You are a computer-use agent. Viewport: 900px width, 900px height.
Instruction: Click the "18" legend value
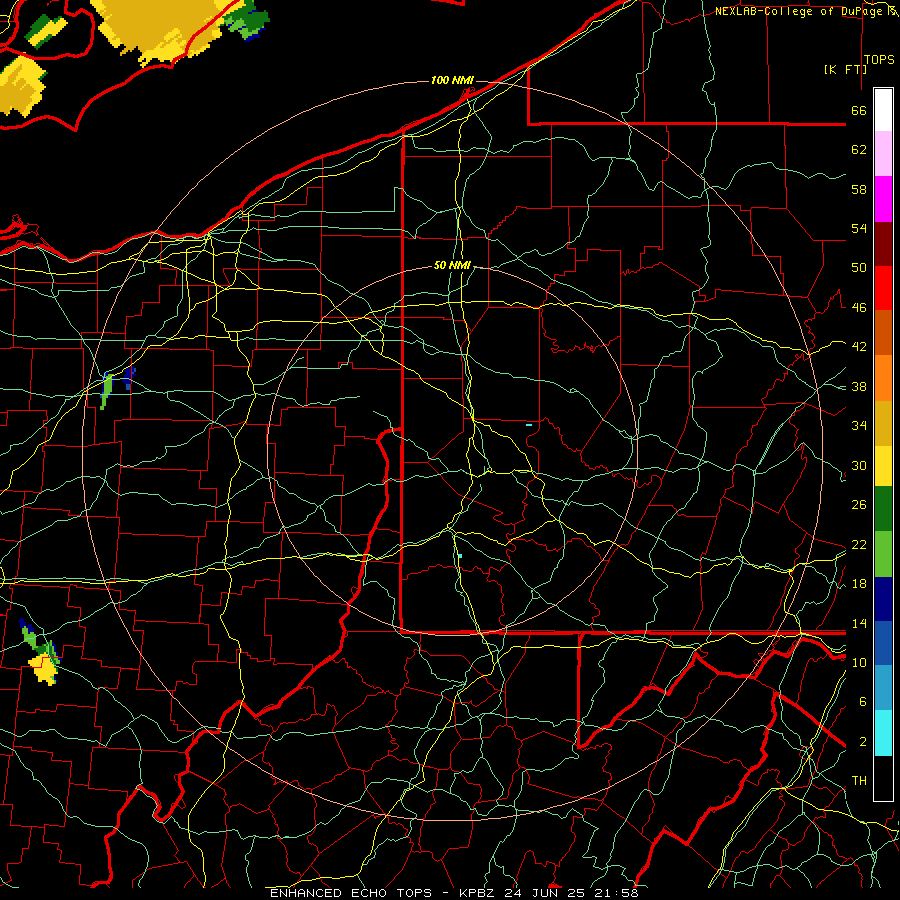(859, 584)
